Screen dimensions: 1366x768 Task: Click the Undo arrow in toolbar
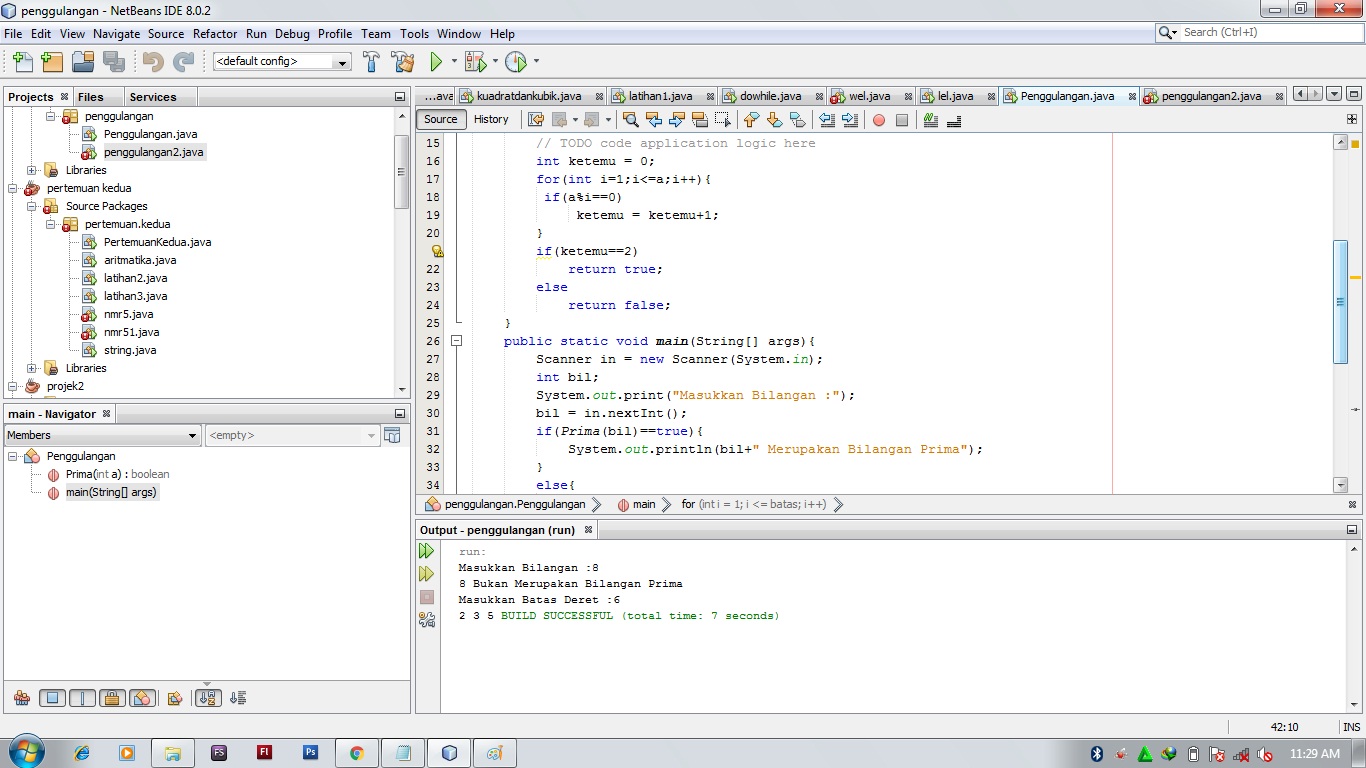click(x=153, y=61)
